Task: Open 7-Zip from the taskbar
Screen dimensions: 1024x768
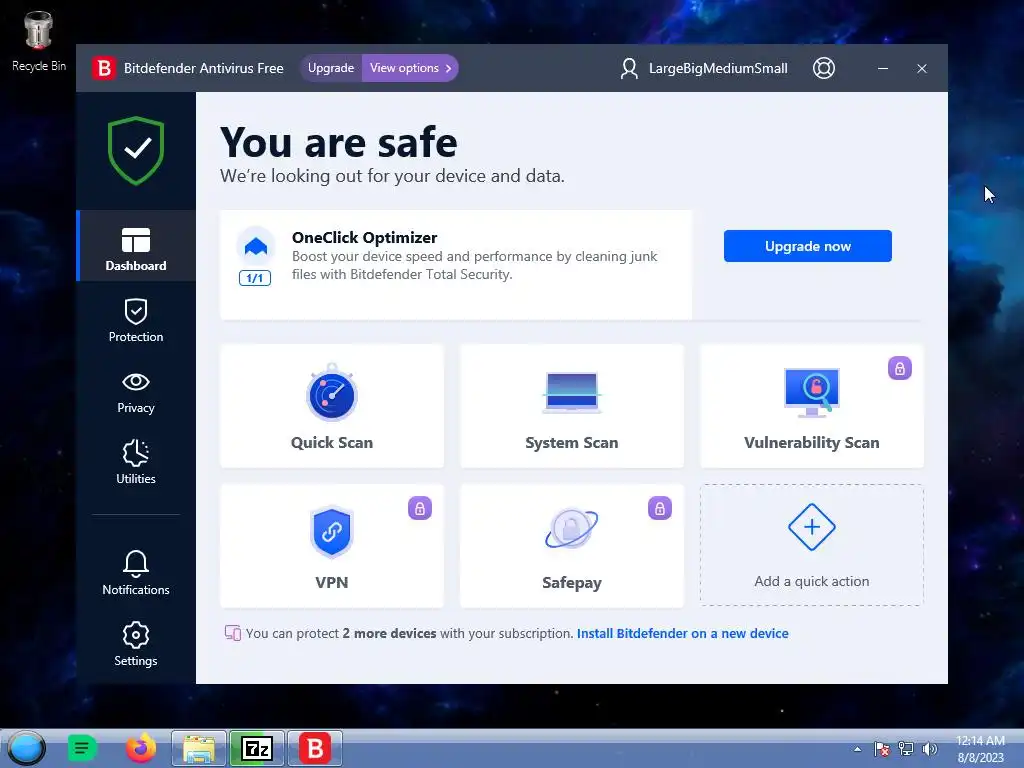Action: pyautogui.click(x=257, y=748)
